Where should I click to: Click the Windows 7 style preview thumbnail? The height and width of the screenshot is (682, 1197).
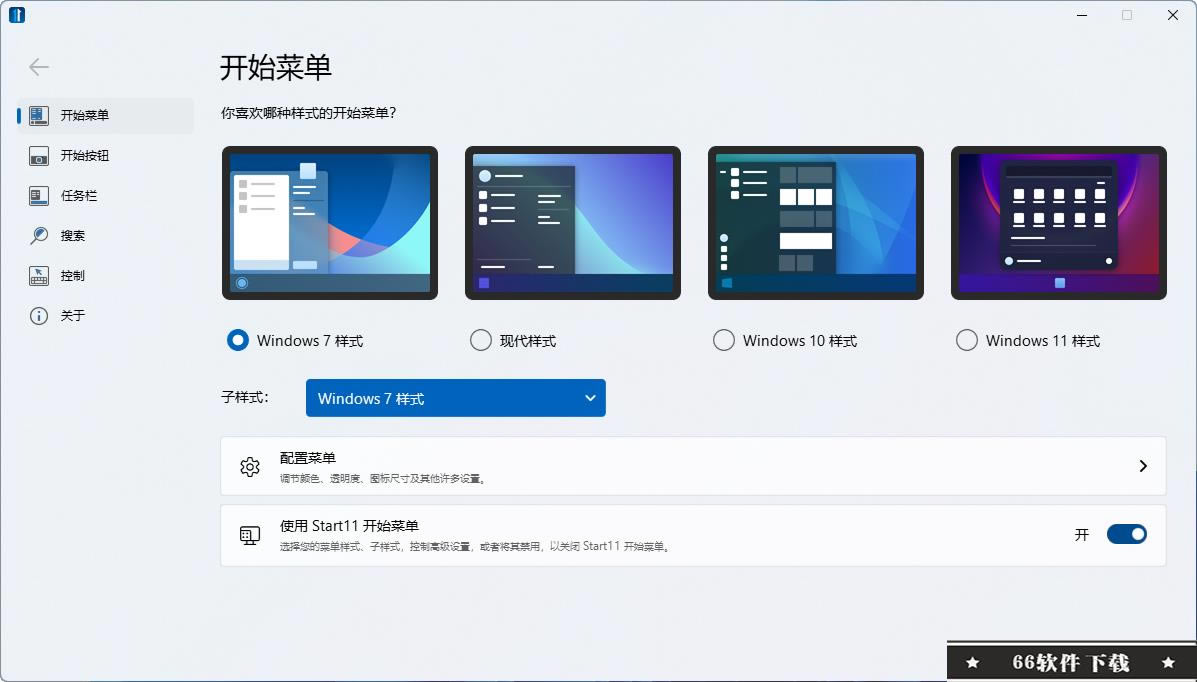click(x=330, y=223)
